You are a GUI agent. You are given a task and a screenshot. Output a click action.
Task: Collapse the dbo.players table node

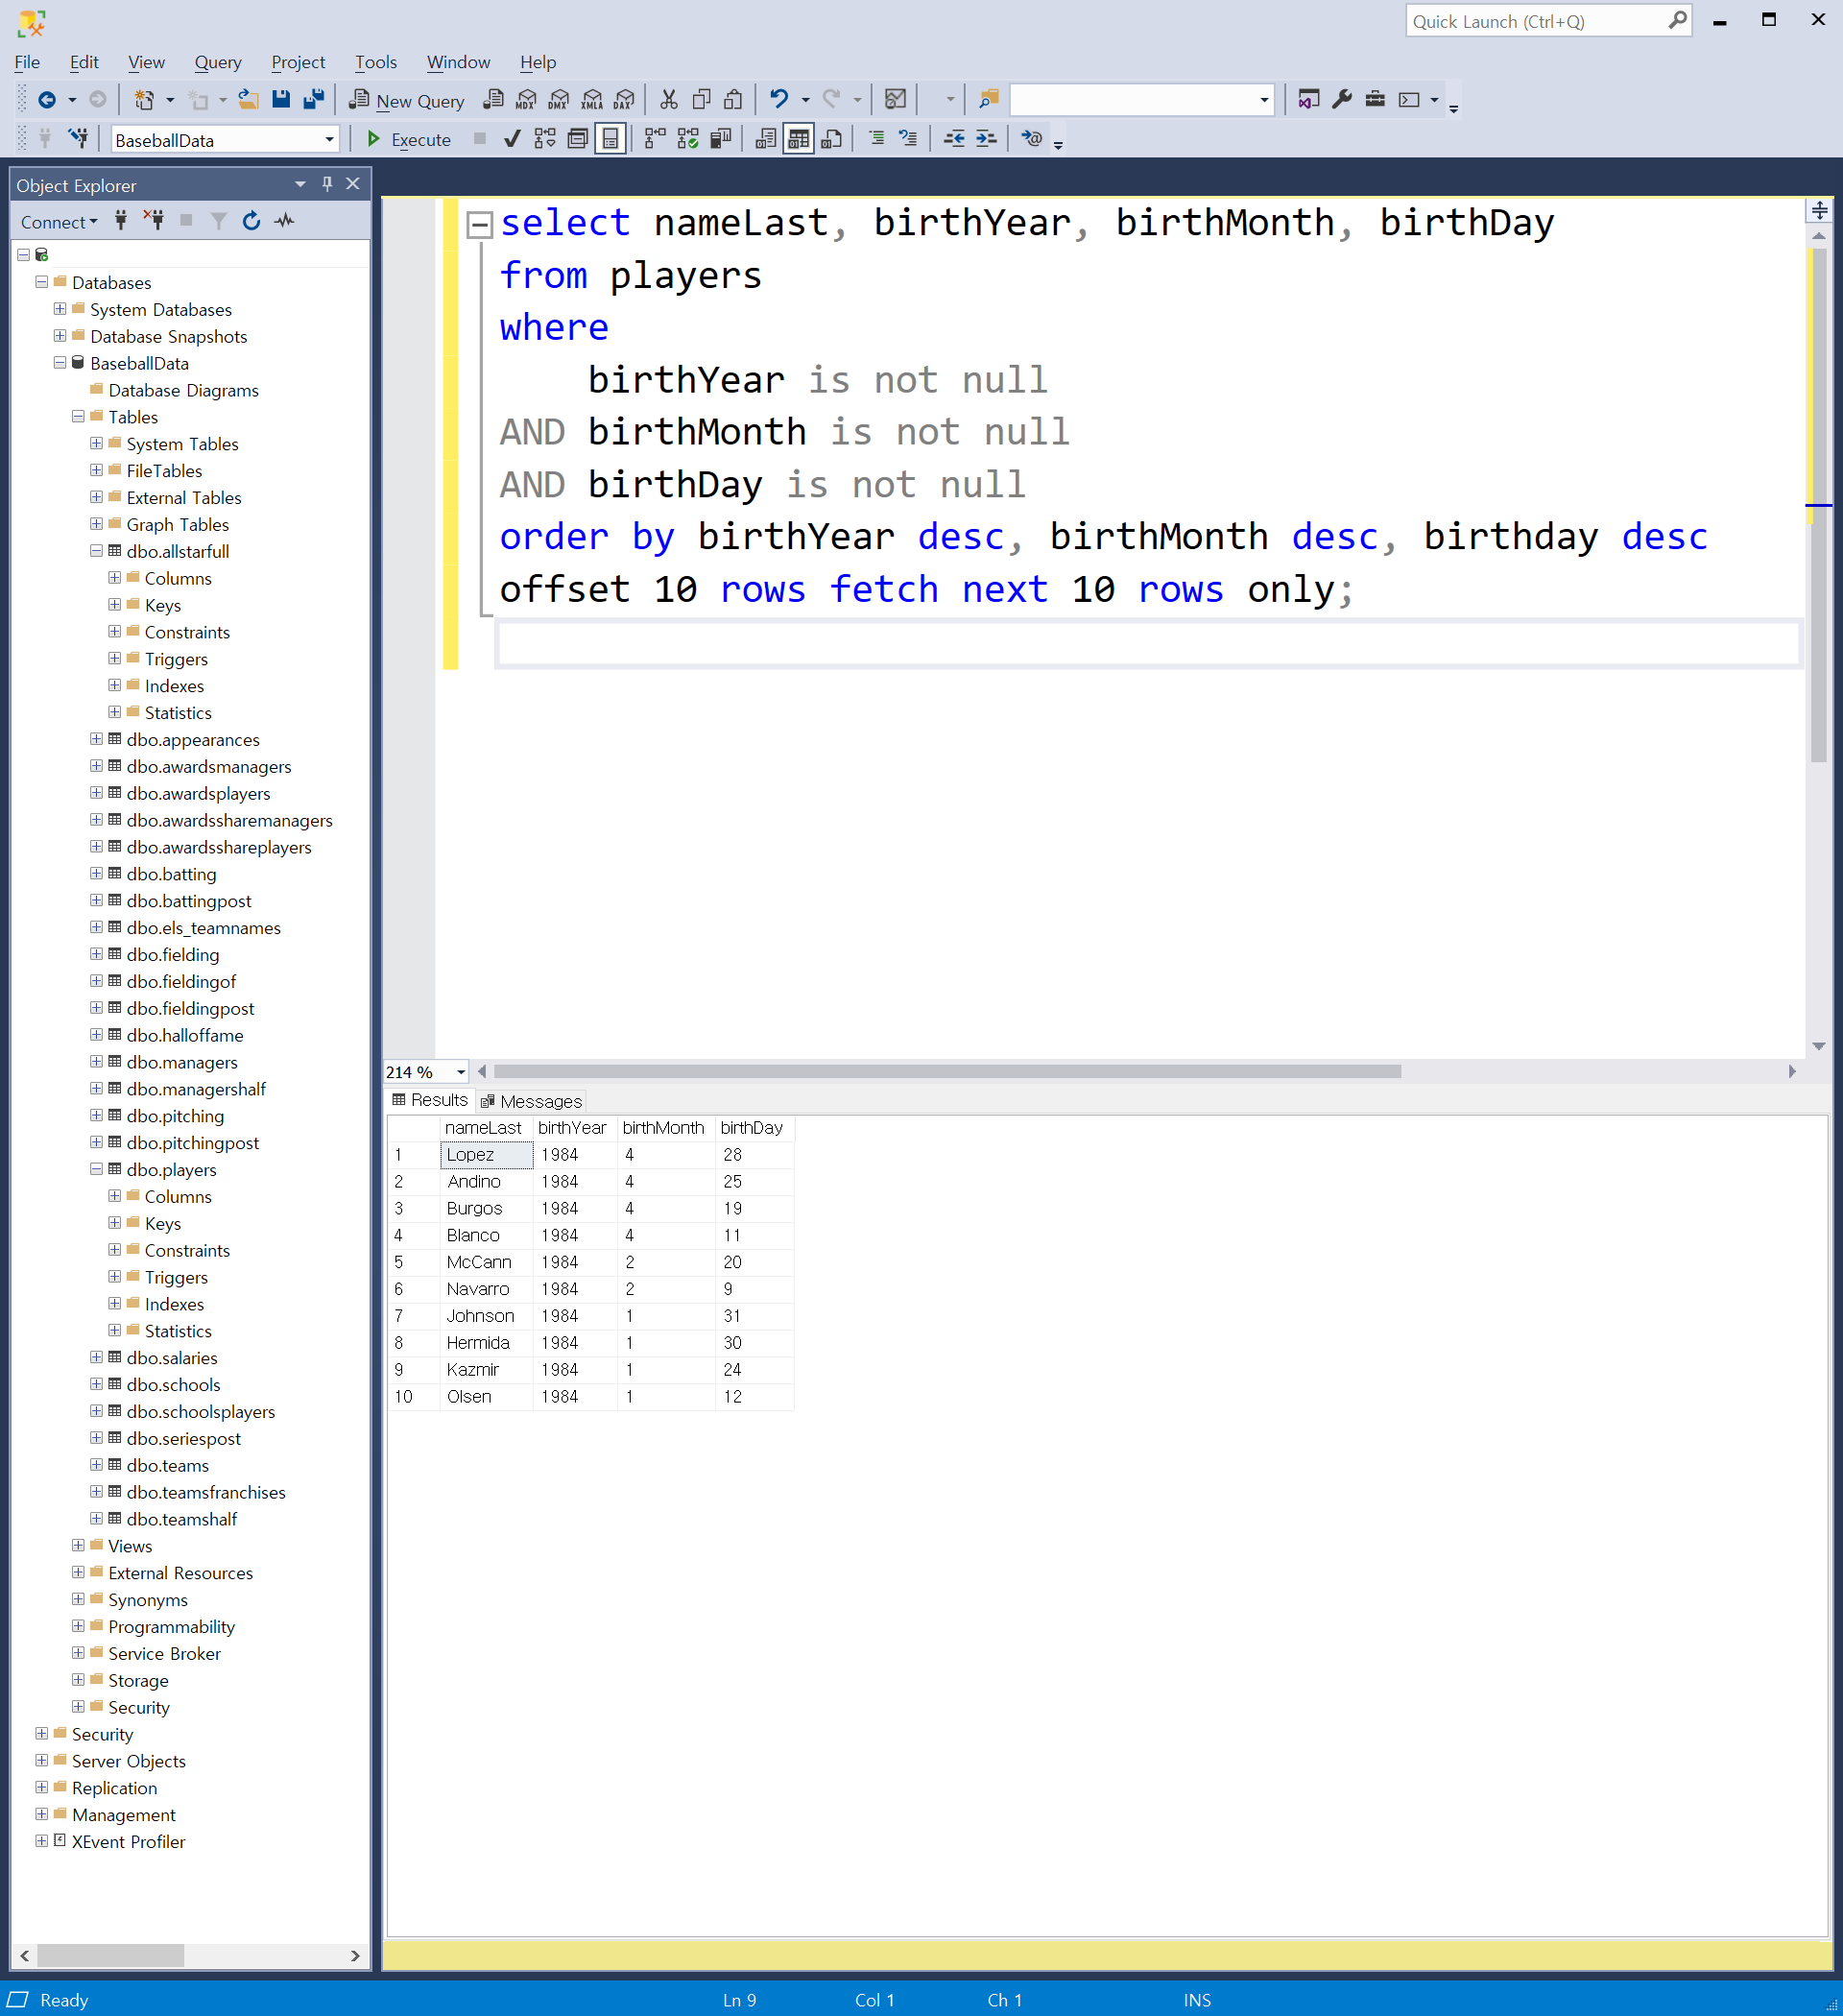tap(96, 1169)
